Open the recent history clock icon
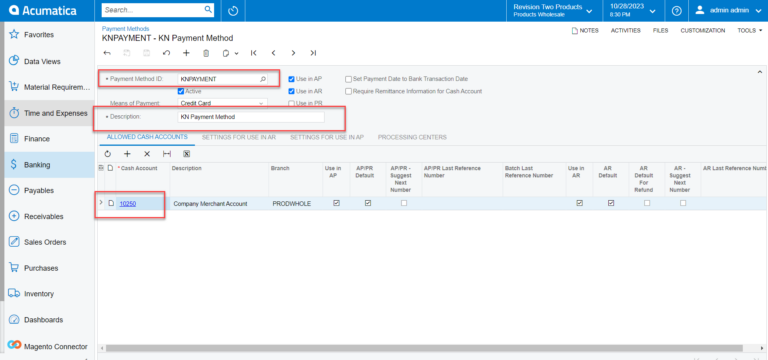Image resolution: width=768 pixels, height=360 pixels. tap(233, 10)
